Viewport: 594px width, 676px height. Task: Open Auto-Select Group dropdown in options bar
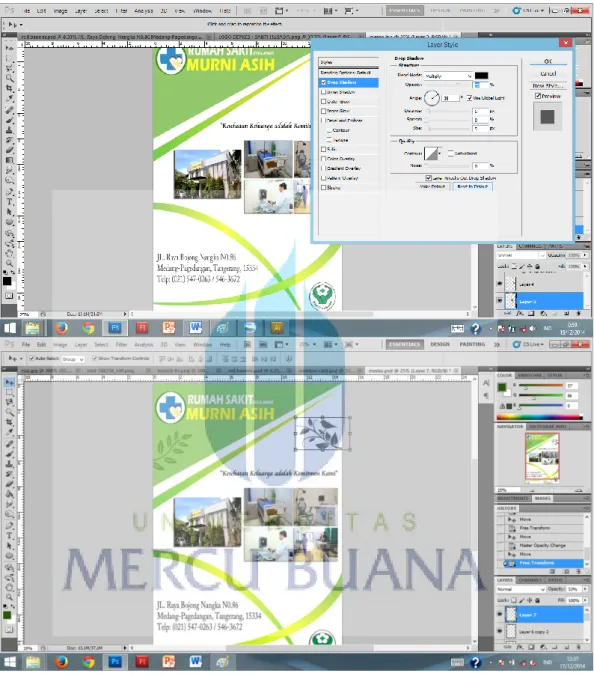click(72, 359)
